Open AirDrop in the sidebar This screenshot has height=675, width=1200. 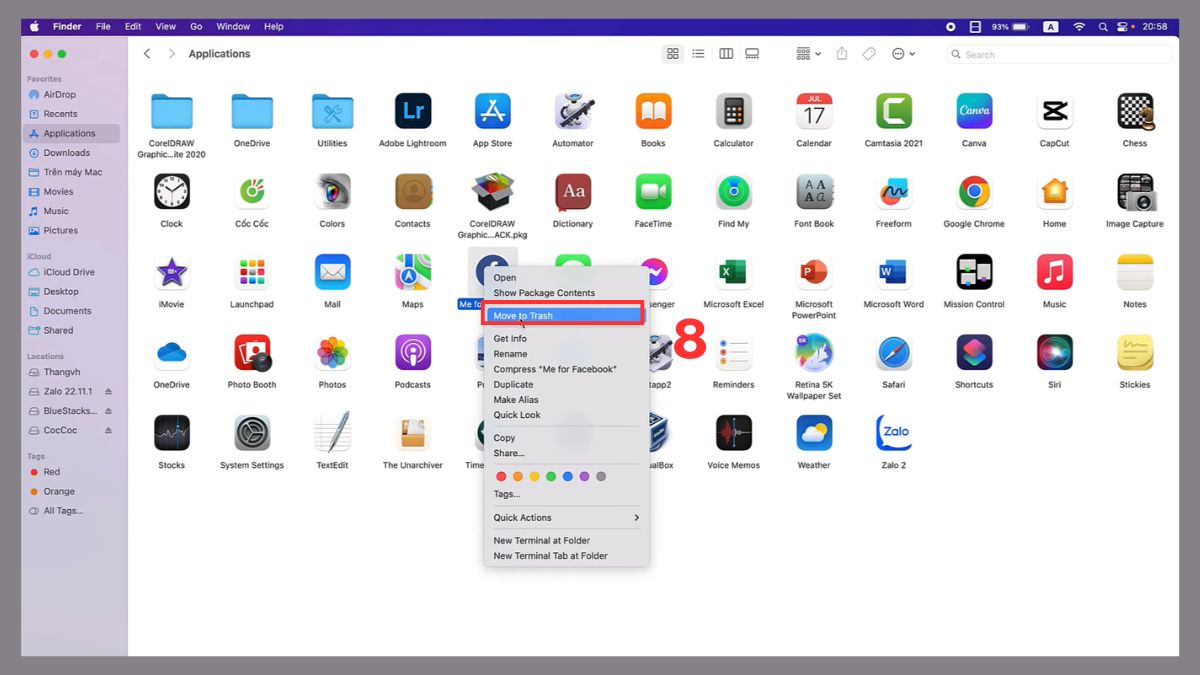point(72,95)
